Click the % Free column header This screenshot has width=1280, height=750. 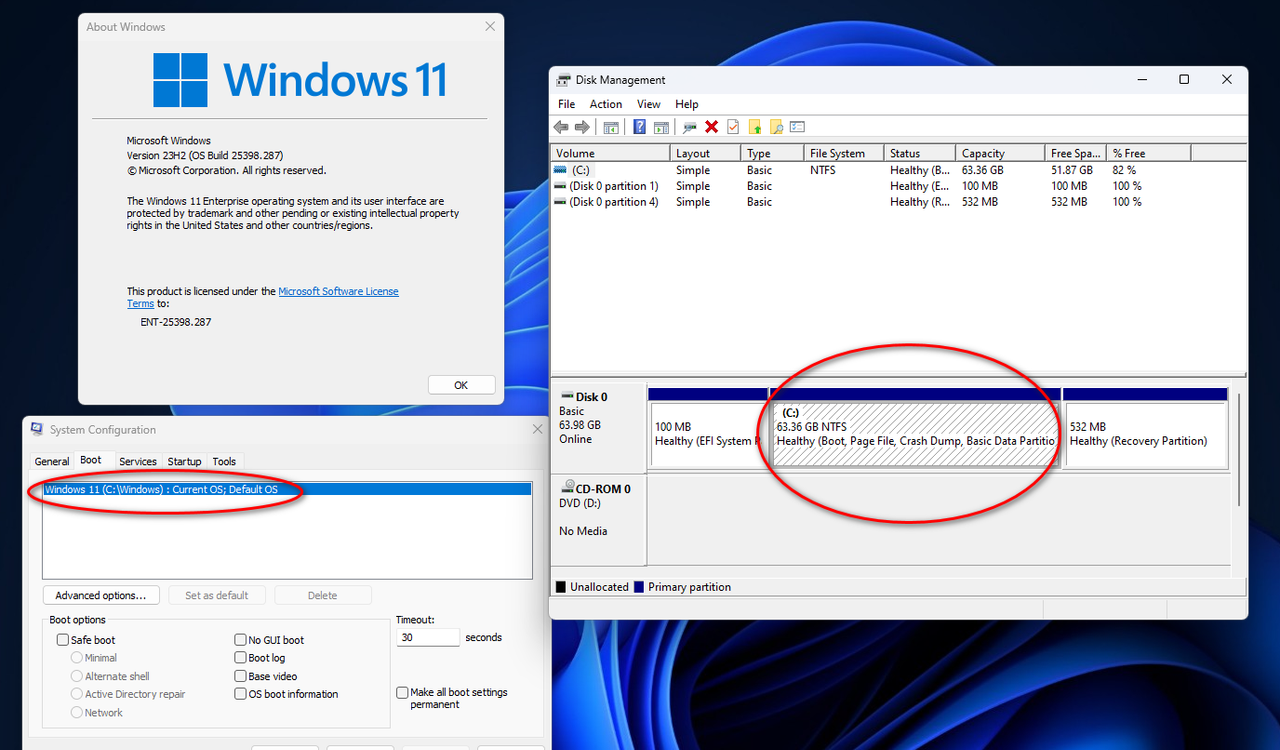tap(1148, 153)
